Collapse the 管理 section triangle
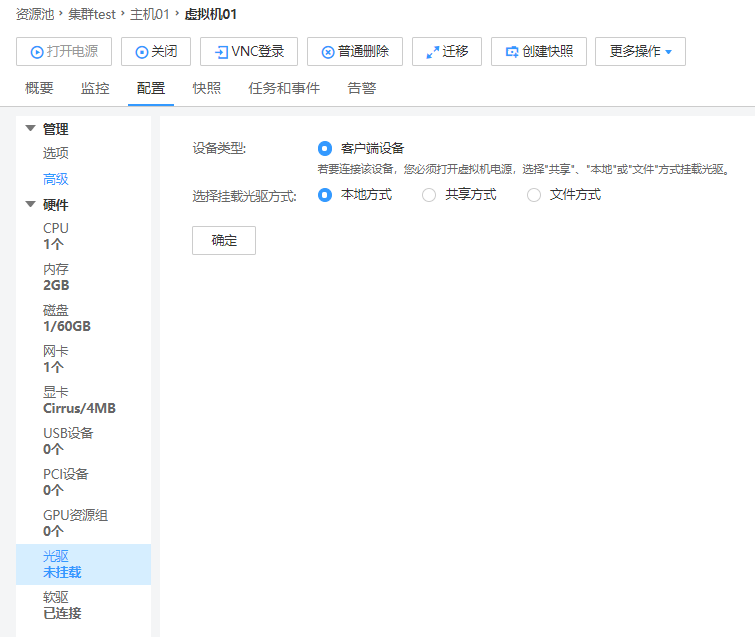 (x=30, y=128)
